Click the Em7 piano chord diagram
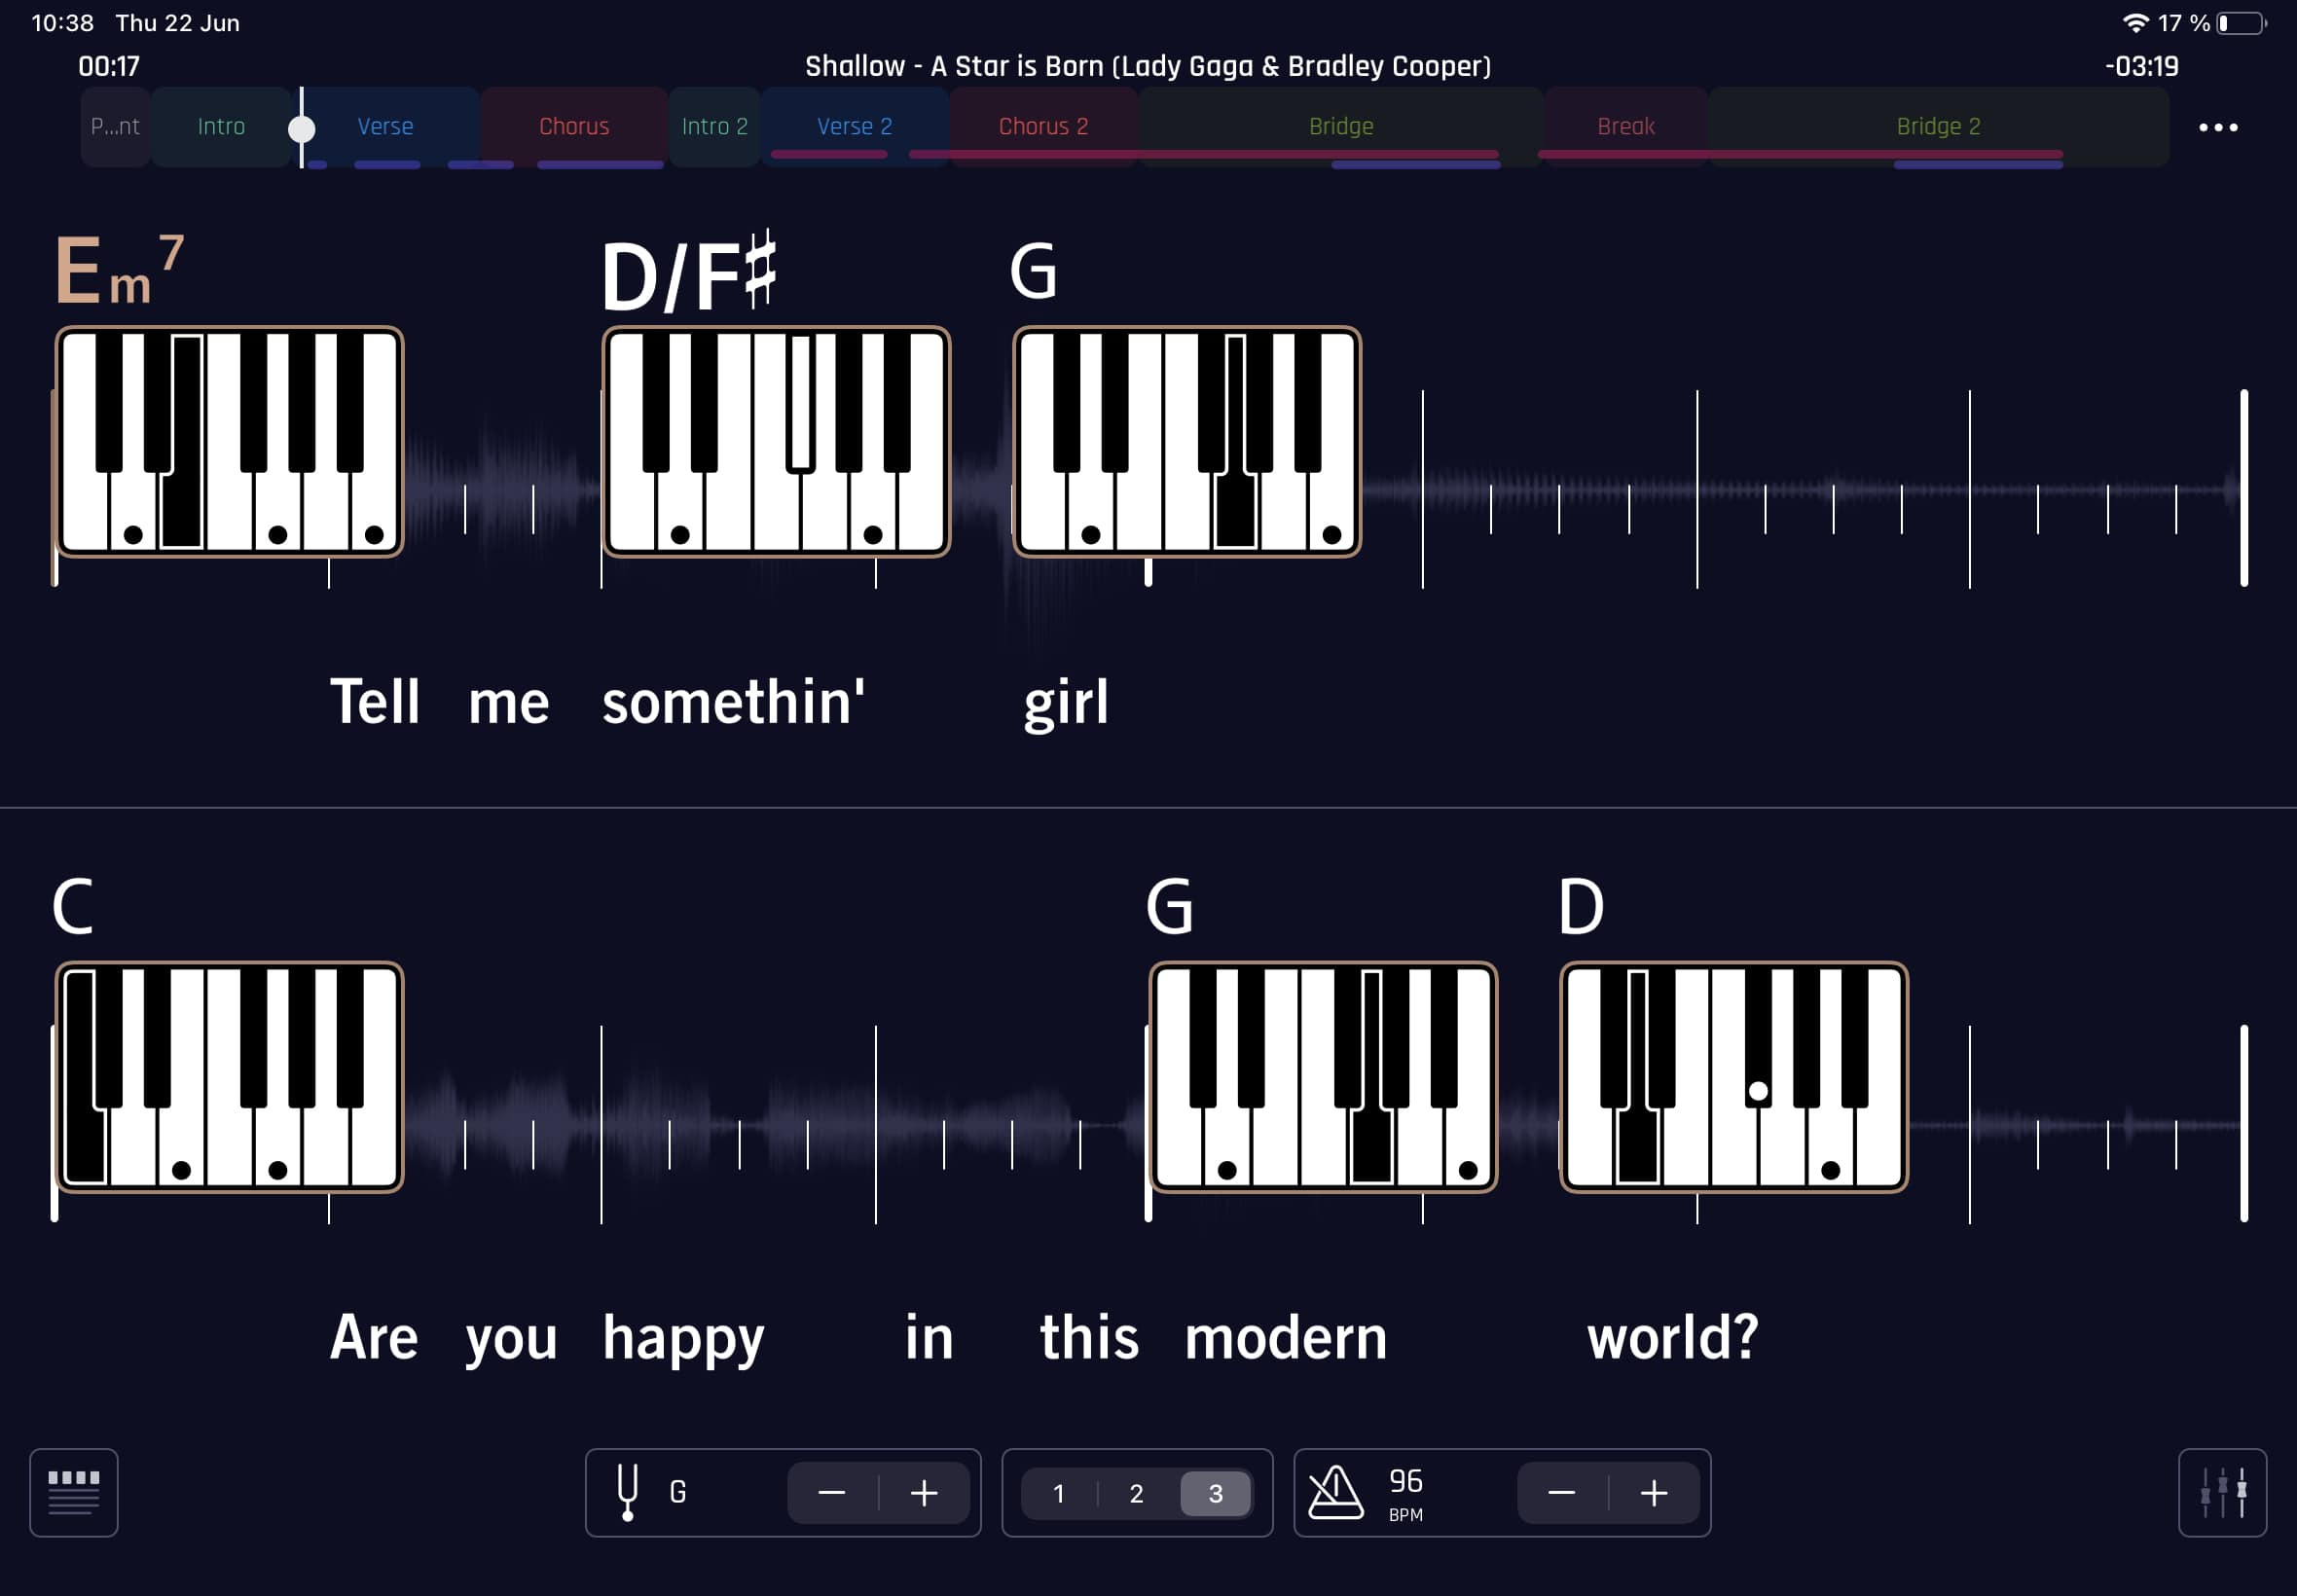Image resolution: width=2297 pixels, height=1596 pixels. click(x=229, y=443)
